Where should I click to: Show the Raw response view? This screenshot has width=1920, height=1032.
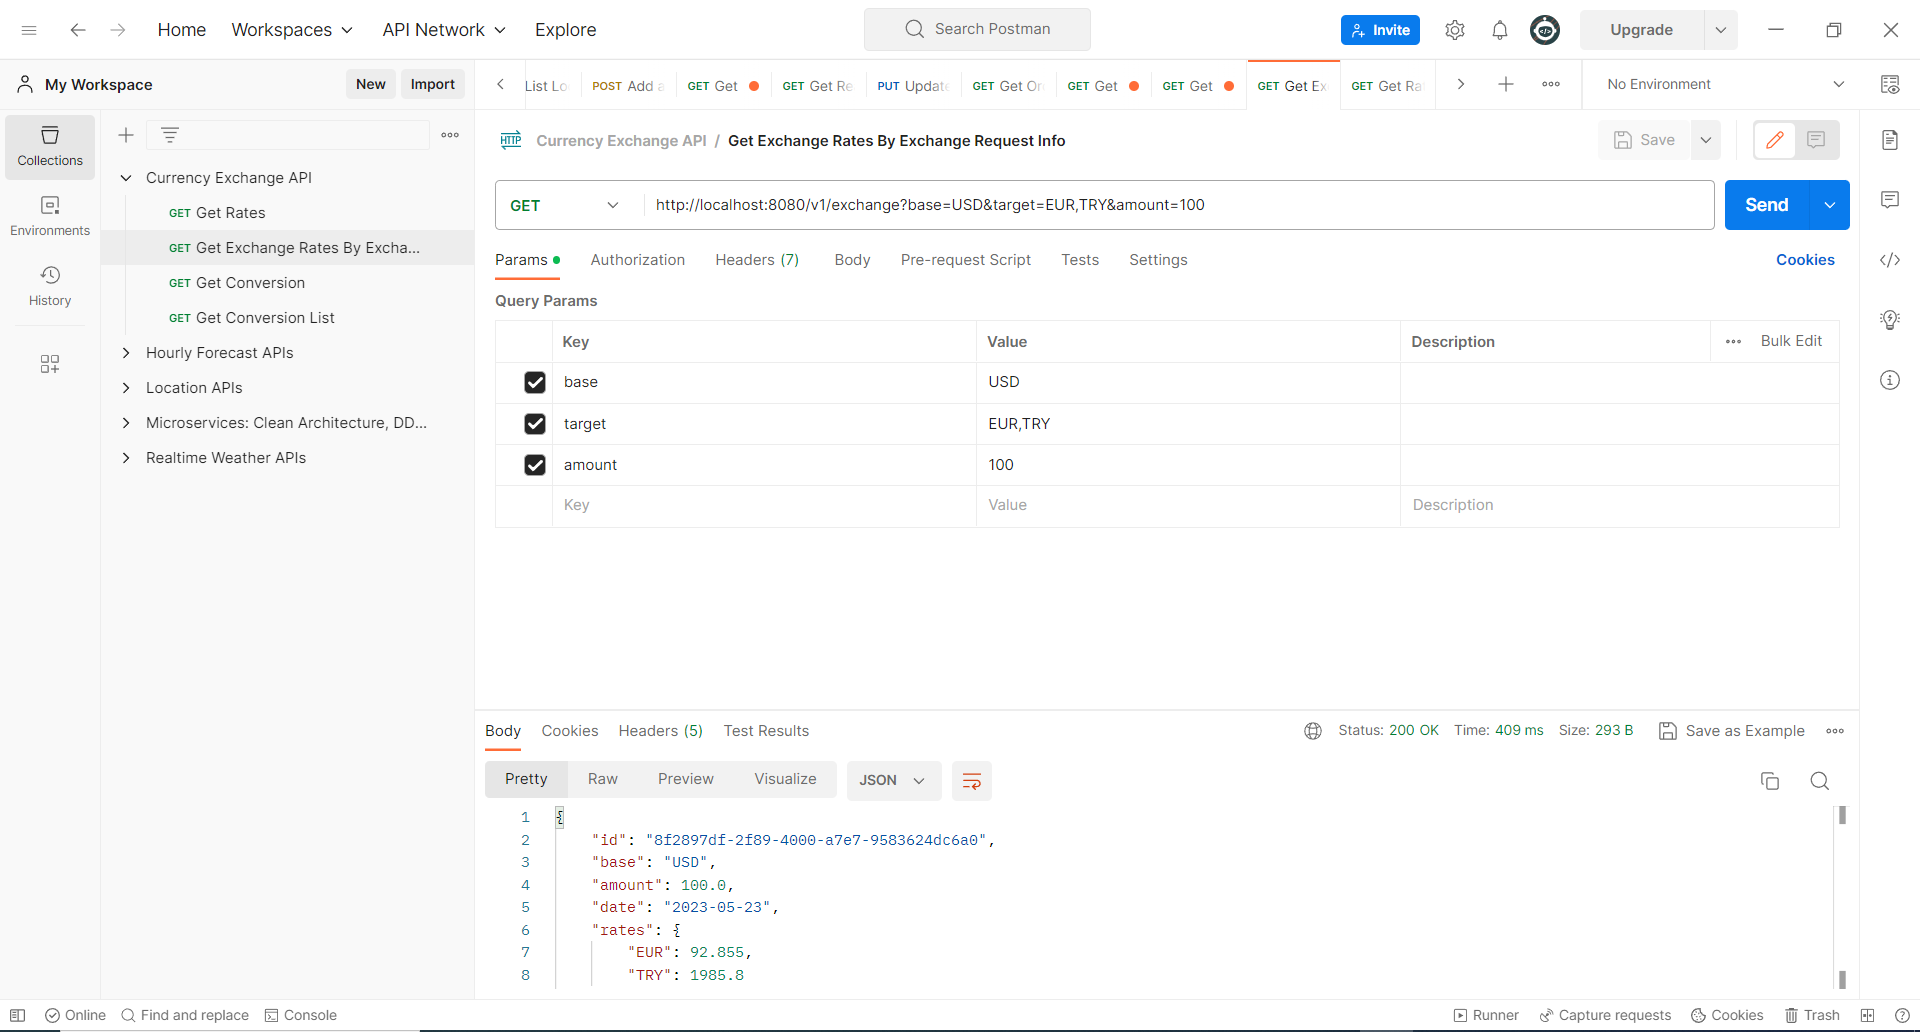click(603, 779)
